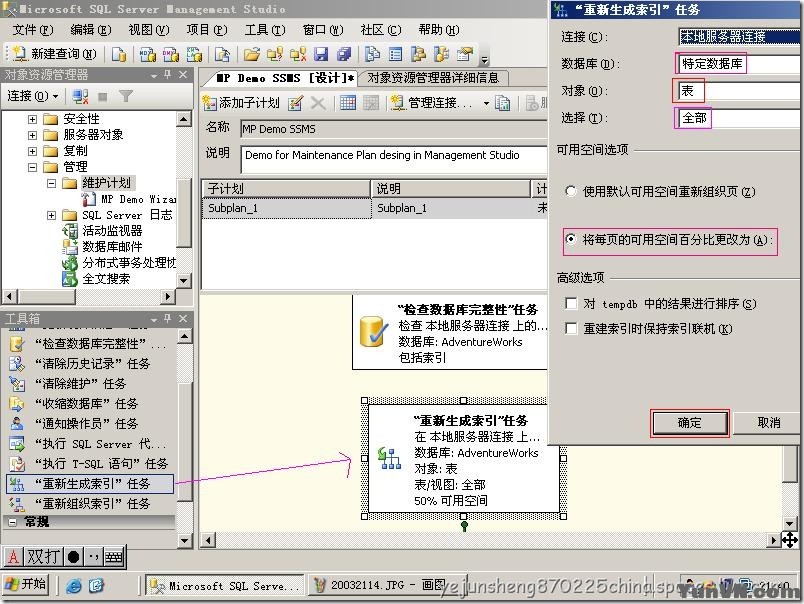Open the 对象 combo showing 表
This screenshot has height=604, width=804.
tap(738, 91)
